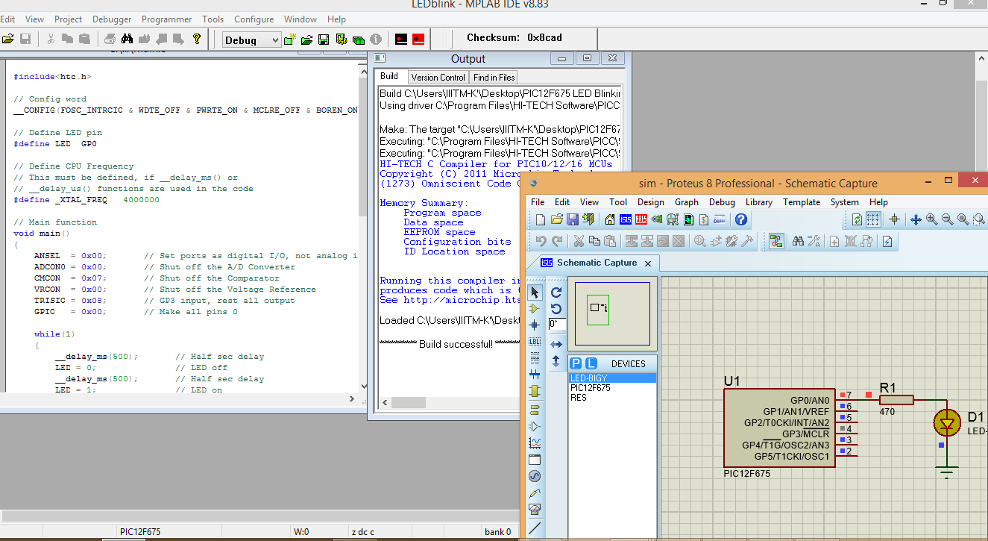Click the MPLAB new project icon
This screenshot has height=541, width=988.
click(x=289, y=40)
